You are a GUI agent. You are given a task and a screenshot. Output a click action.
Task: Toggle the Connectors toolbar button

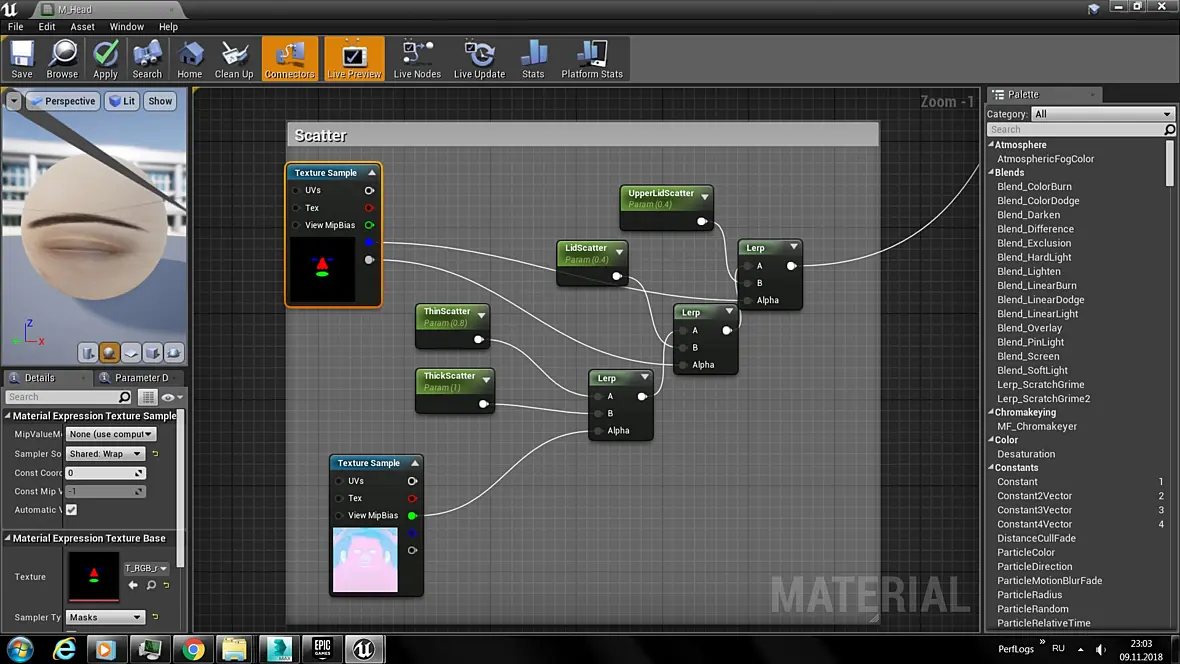[290, 59]
